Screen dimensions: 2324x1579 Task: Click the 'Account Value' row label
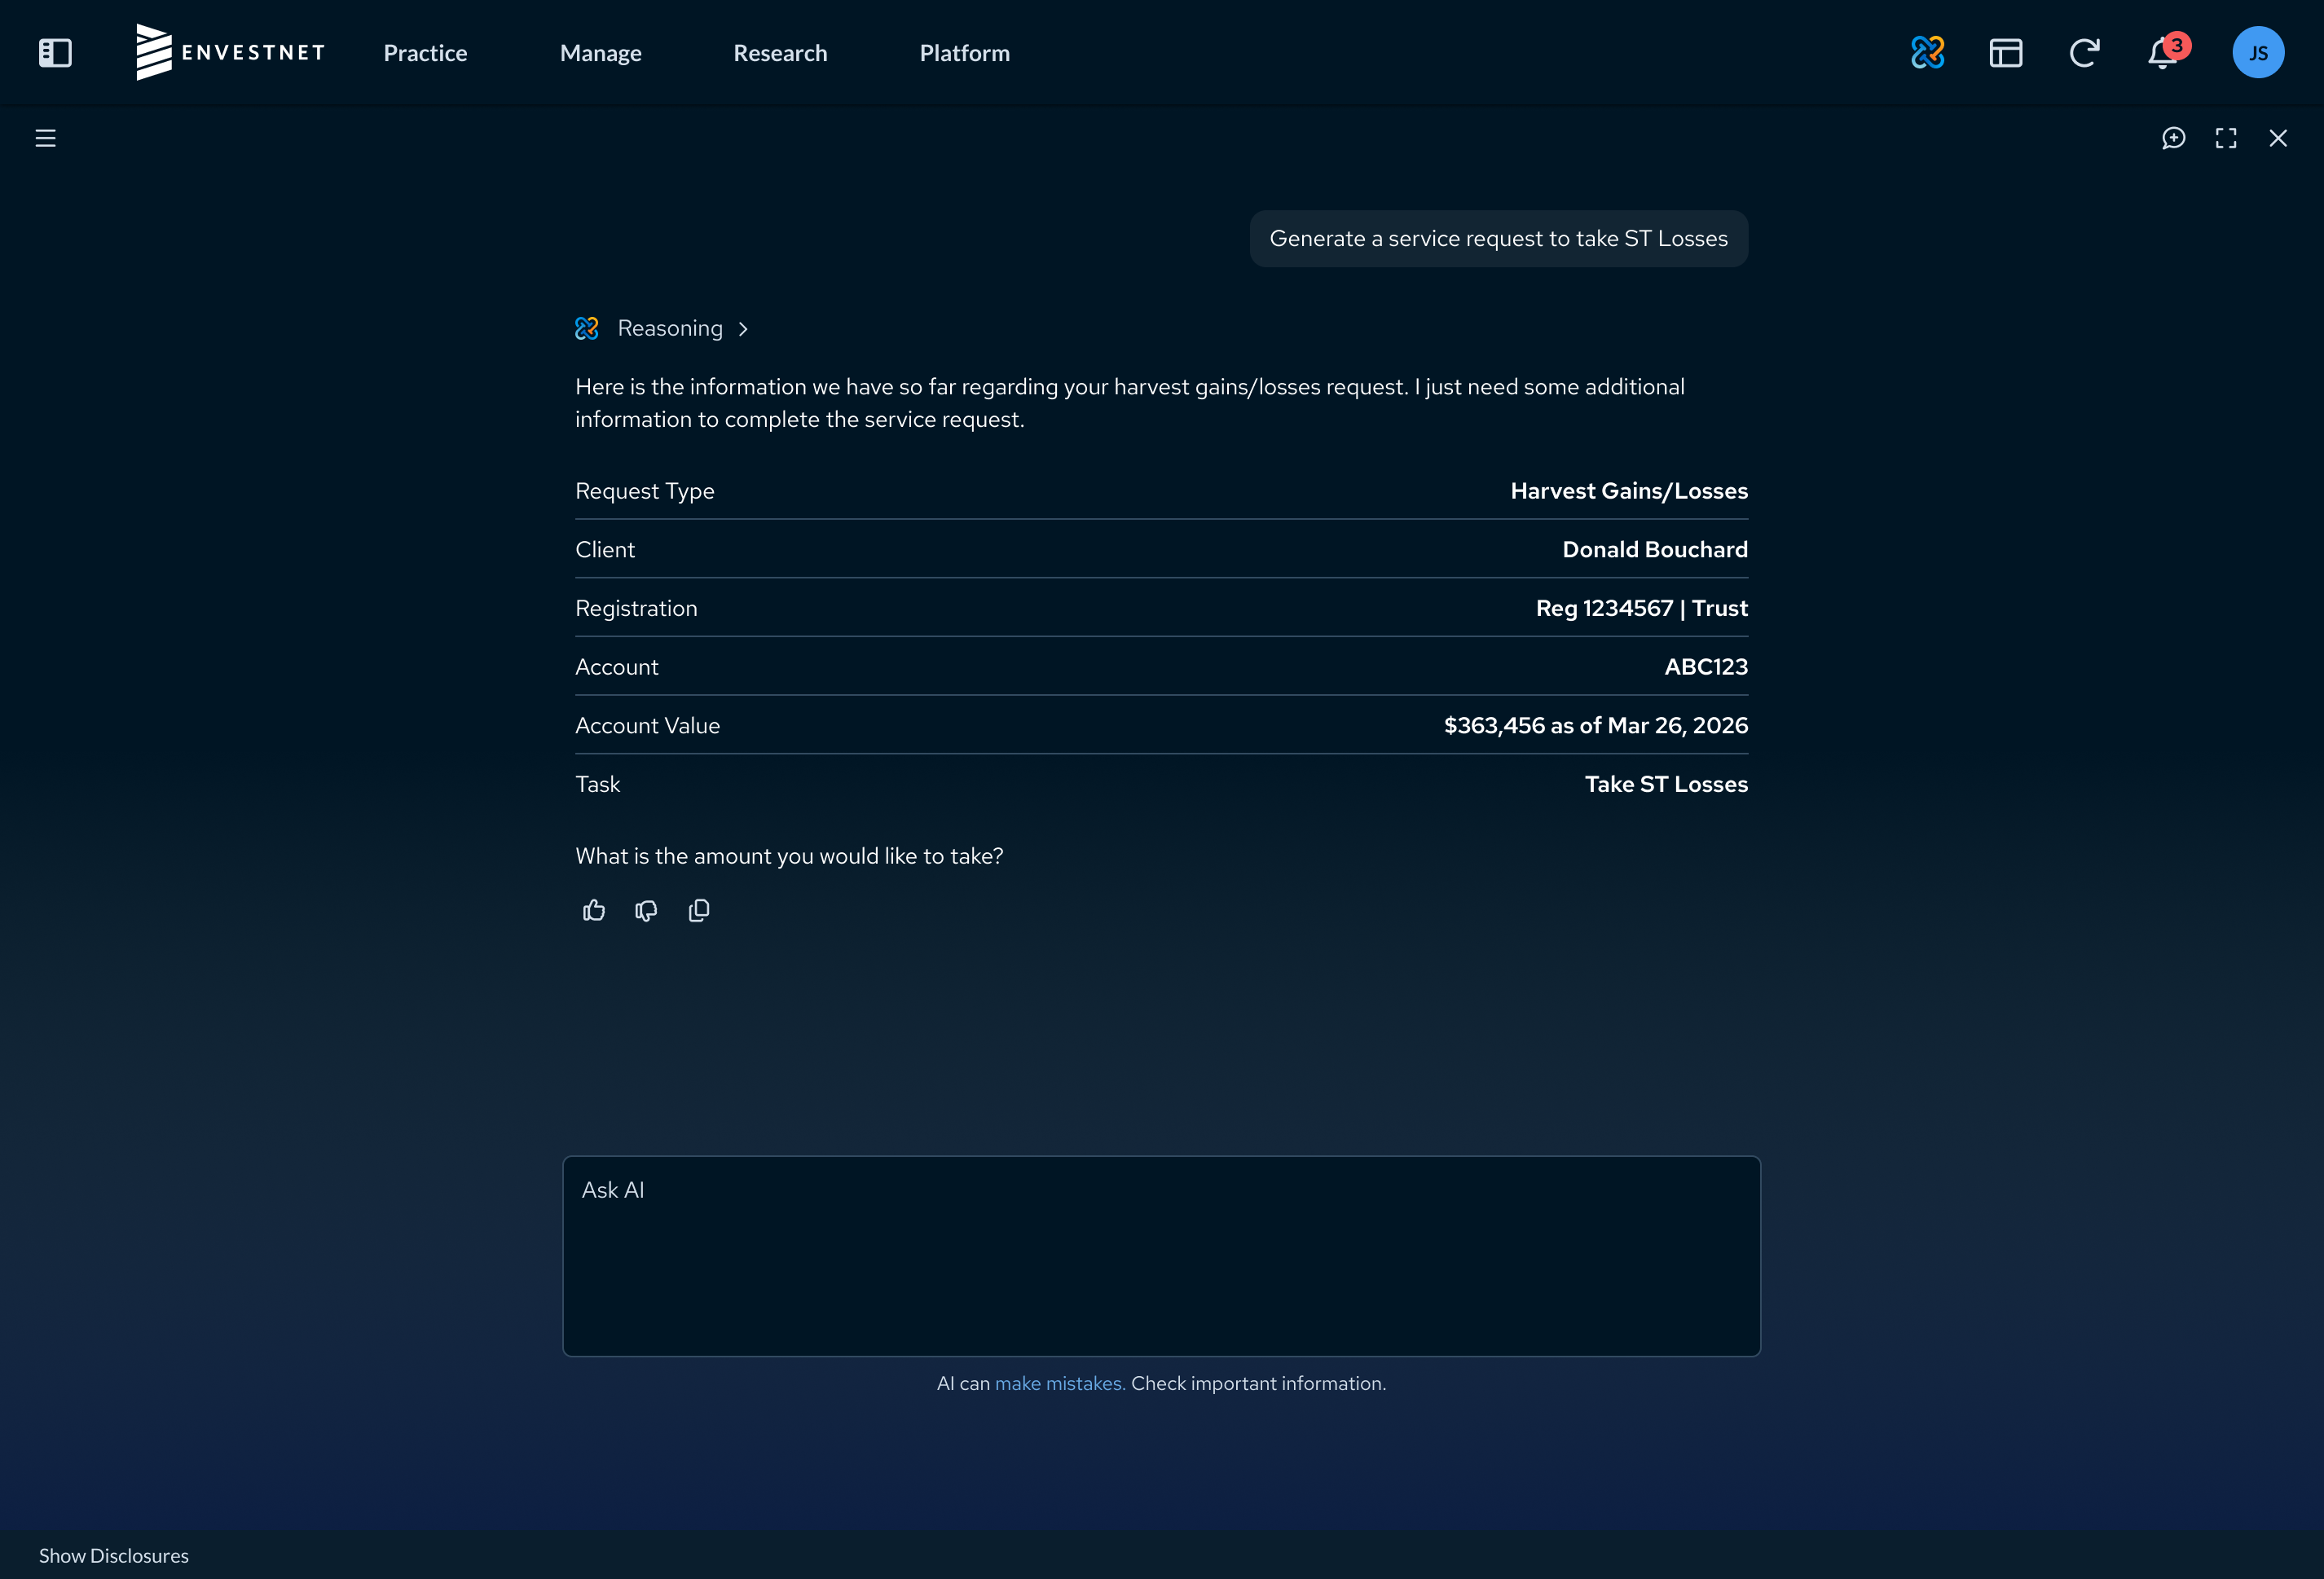[x=648, y=726]
